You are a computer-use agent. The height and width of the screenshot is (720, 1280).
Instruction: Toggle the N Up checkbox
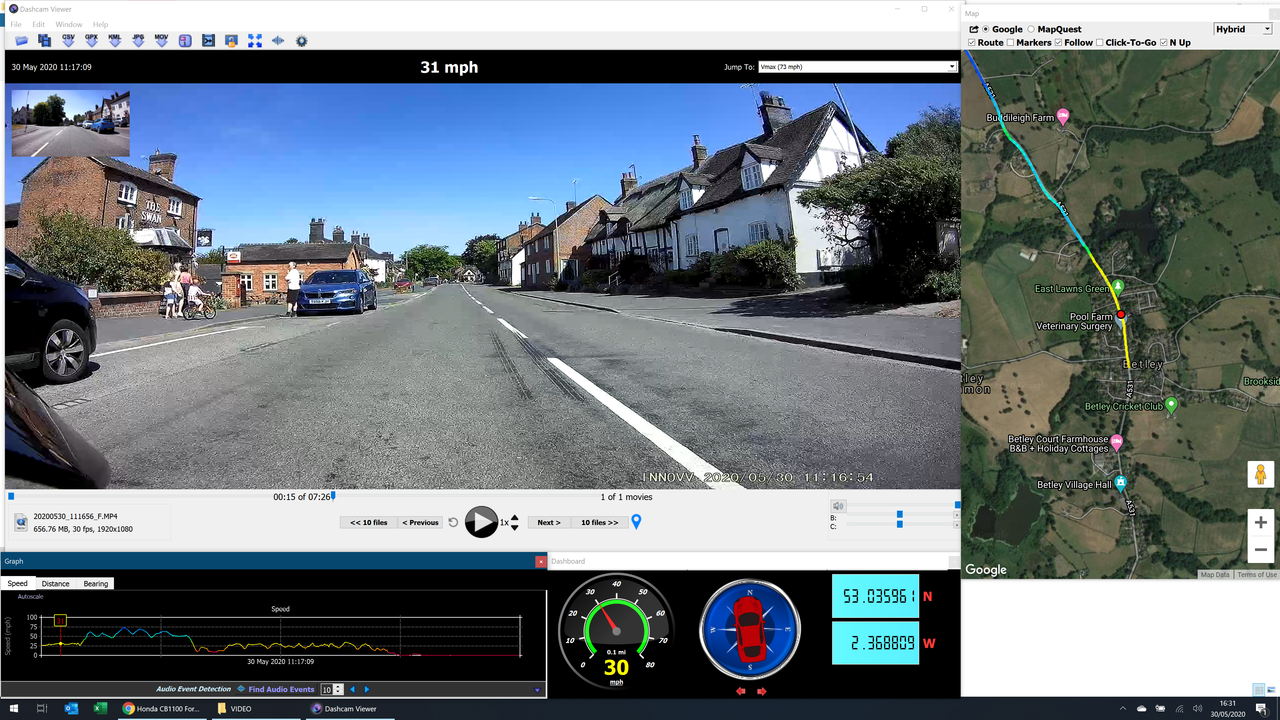click(x=1163, y=43)
